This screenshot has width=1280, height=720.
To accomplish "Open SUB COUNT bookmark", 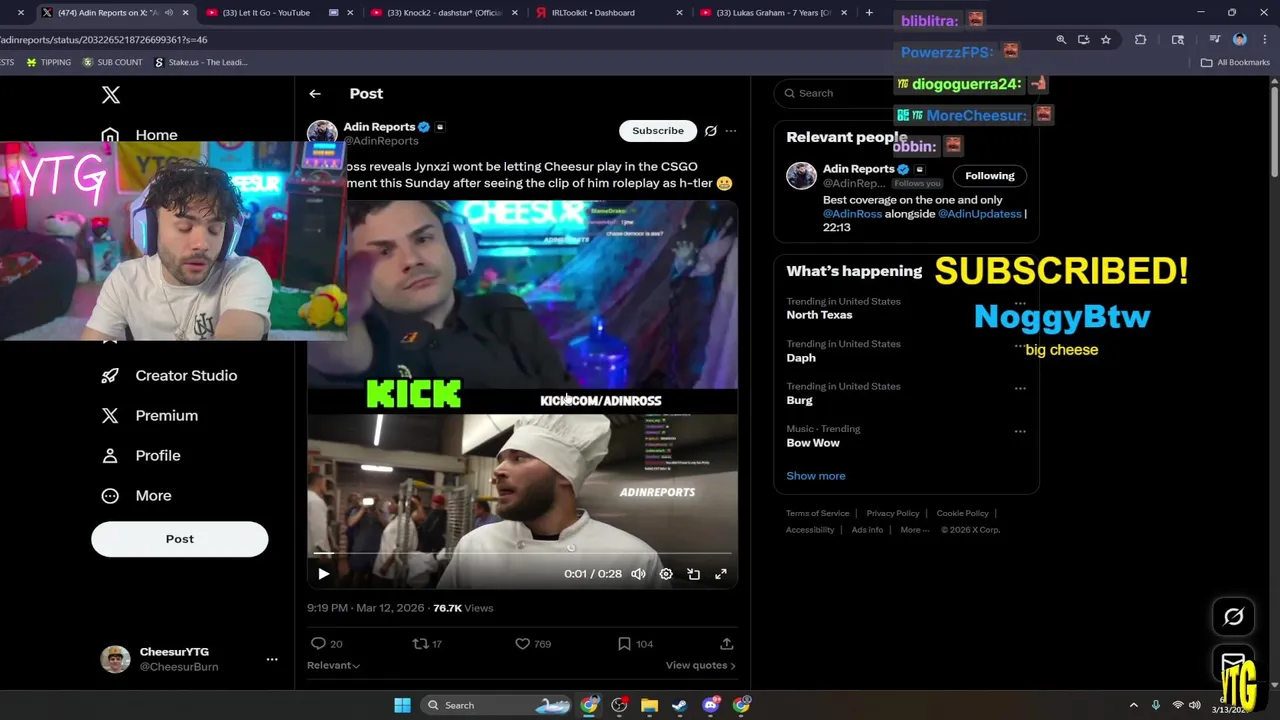I will tap(112, 62).
